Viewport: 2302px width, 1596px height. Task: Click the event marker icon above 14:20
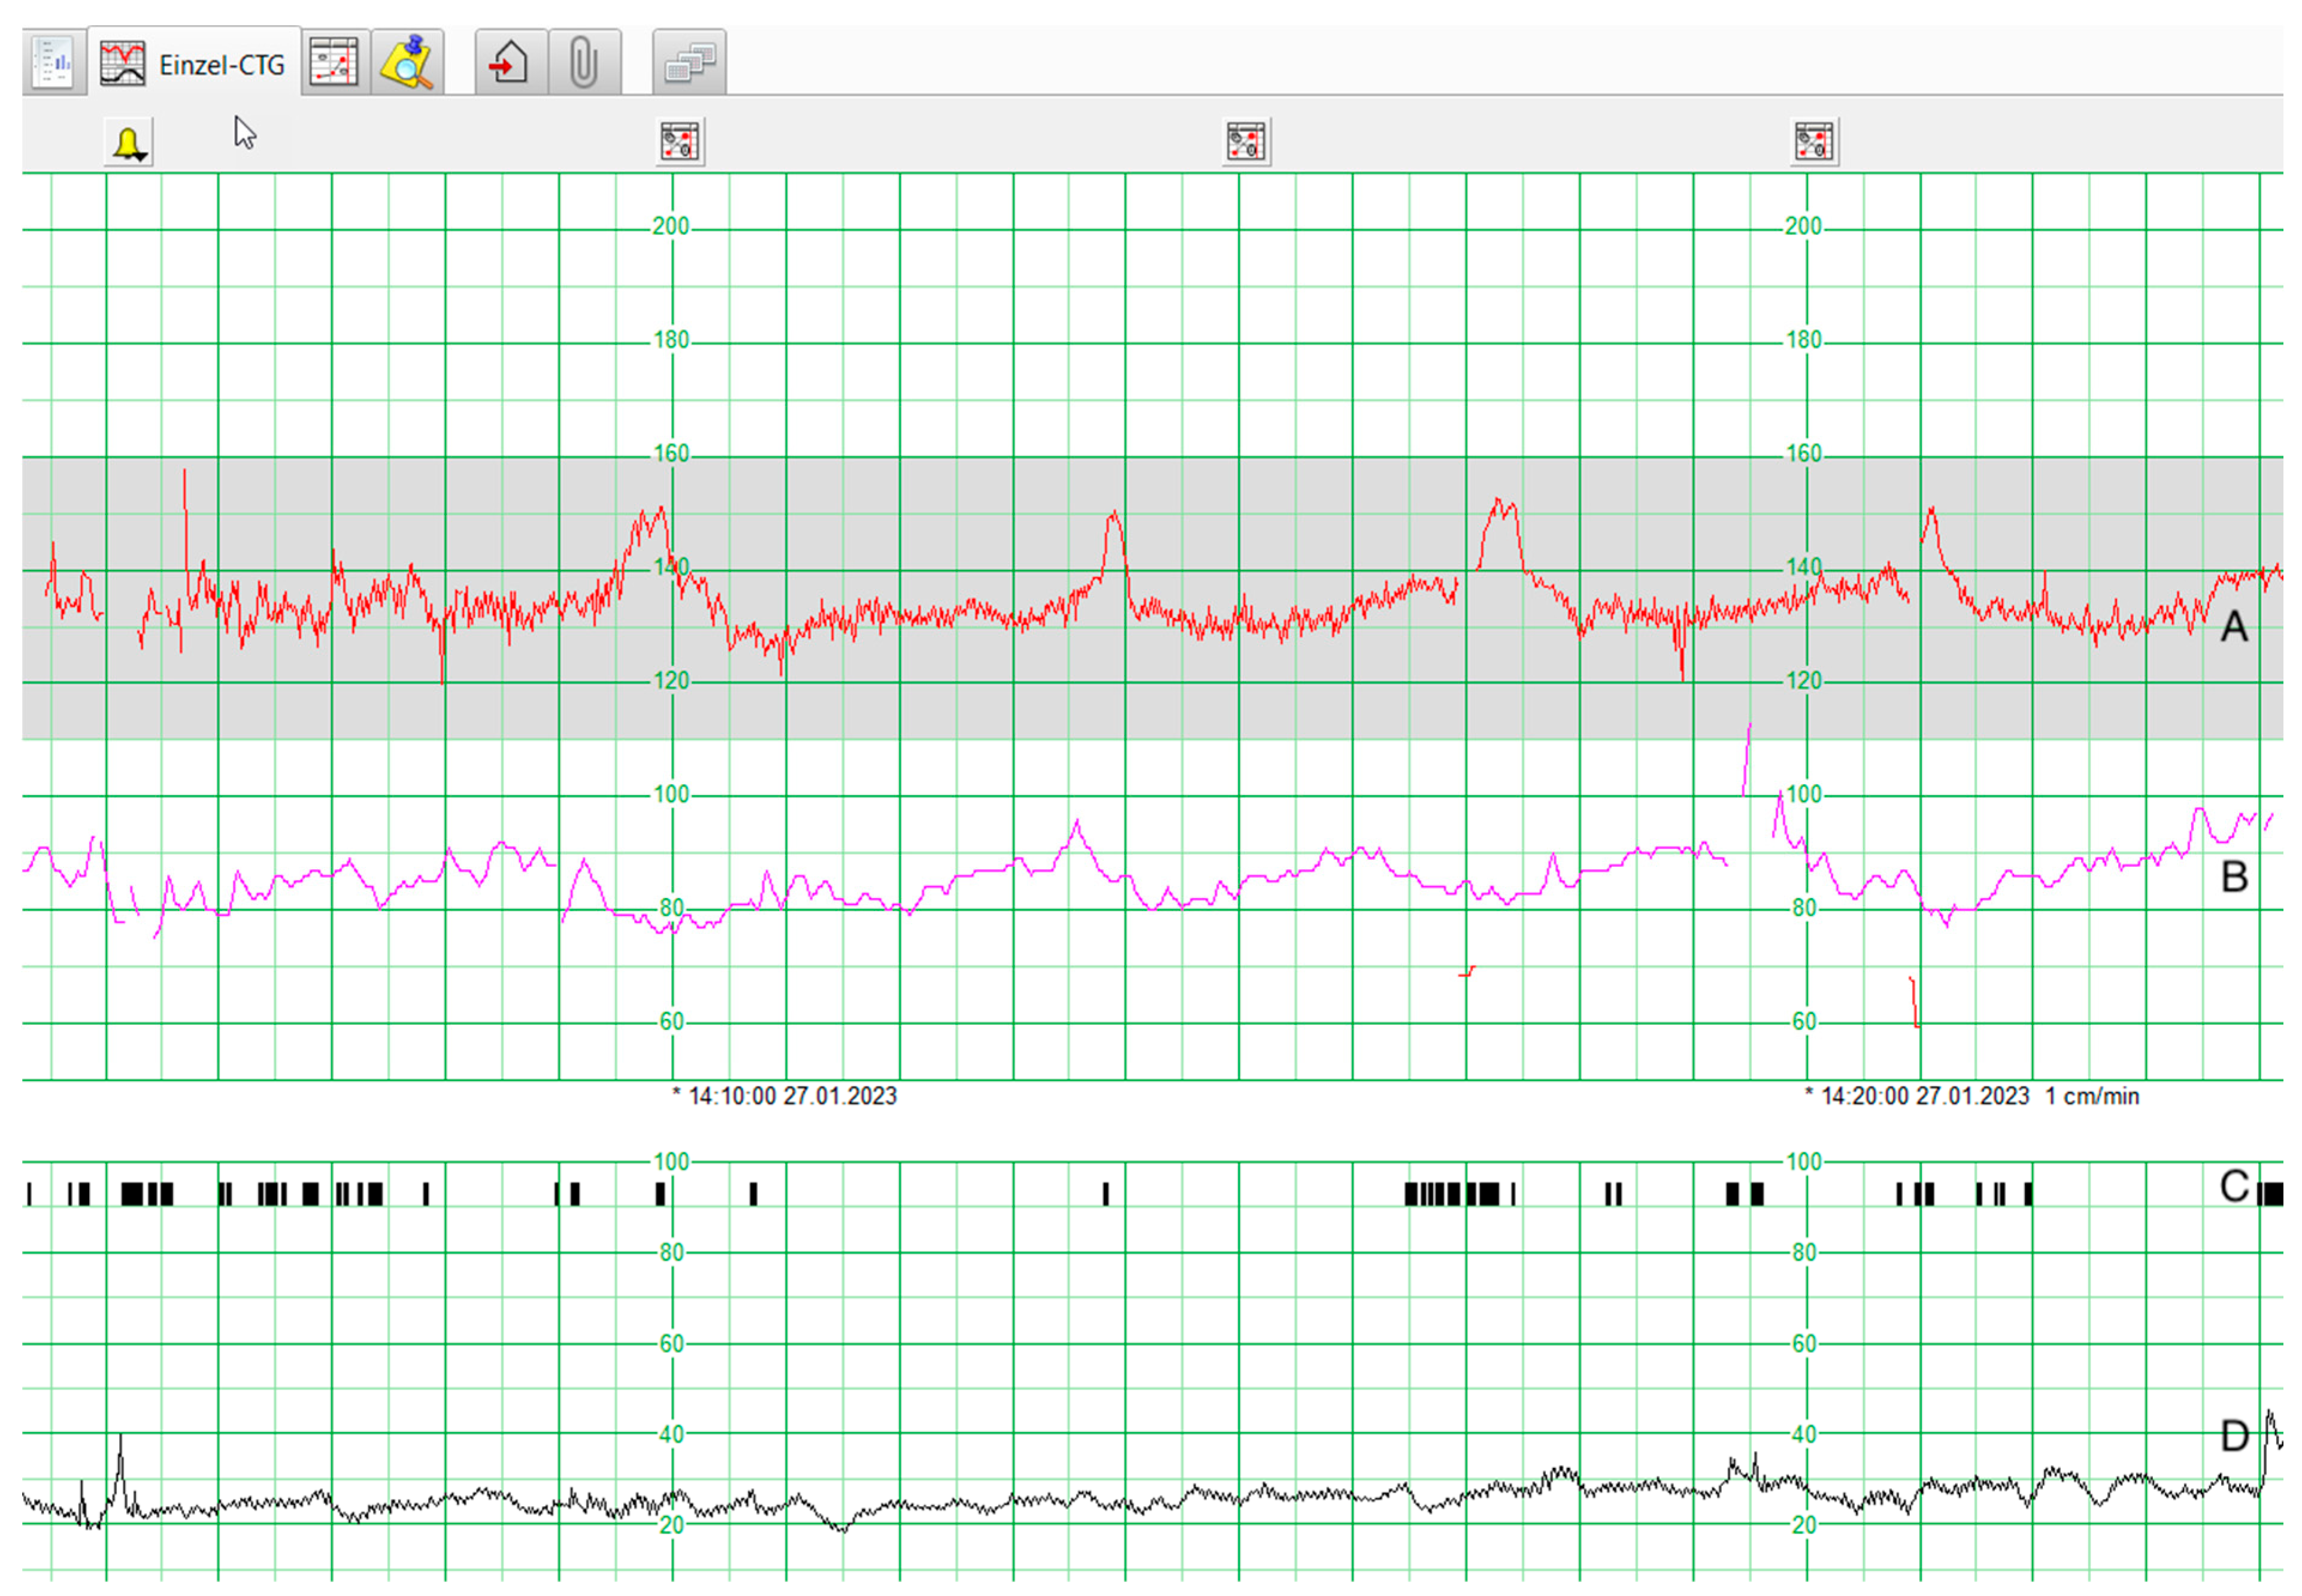point(1813,142)
